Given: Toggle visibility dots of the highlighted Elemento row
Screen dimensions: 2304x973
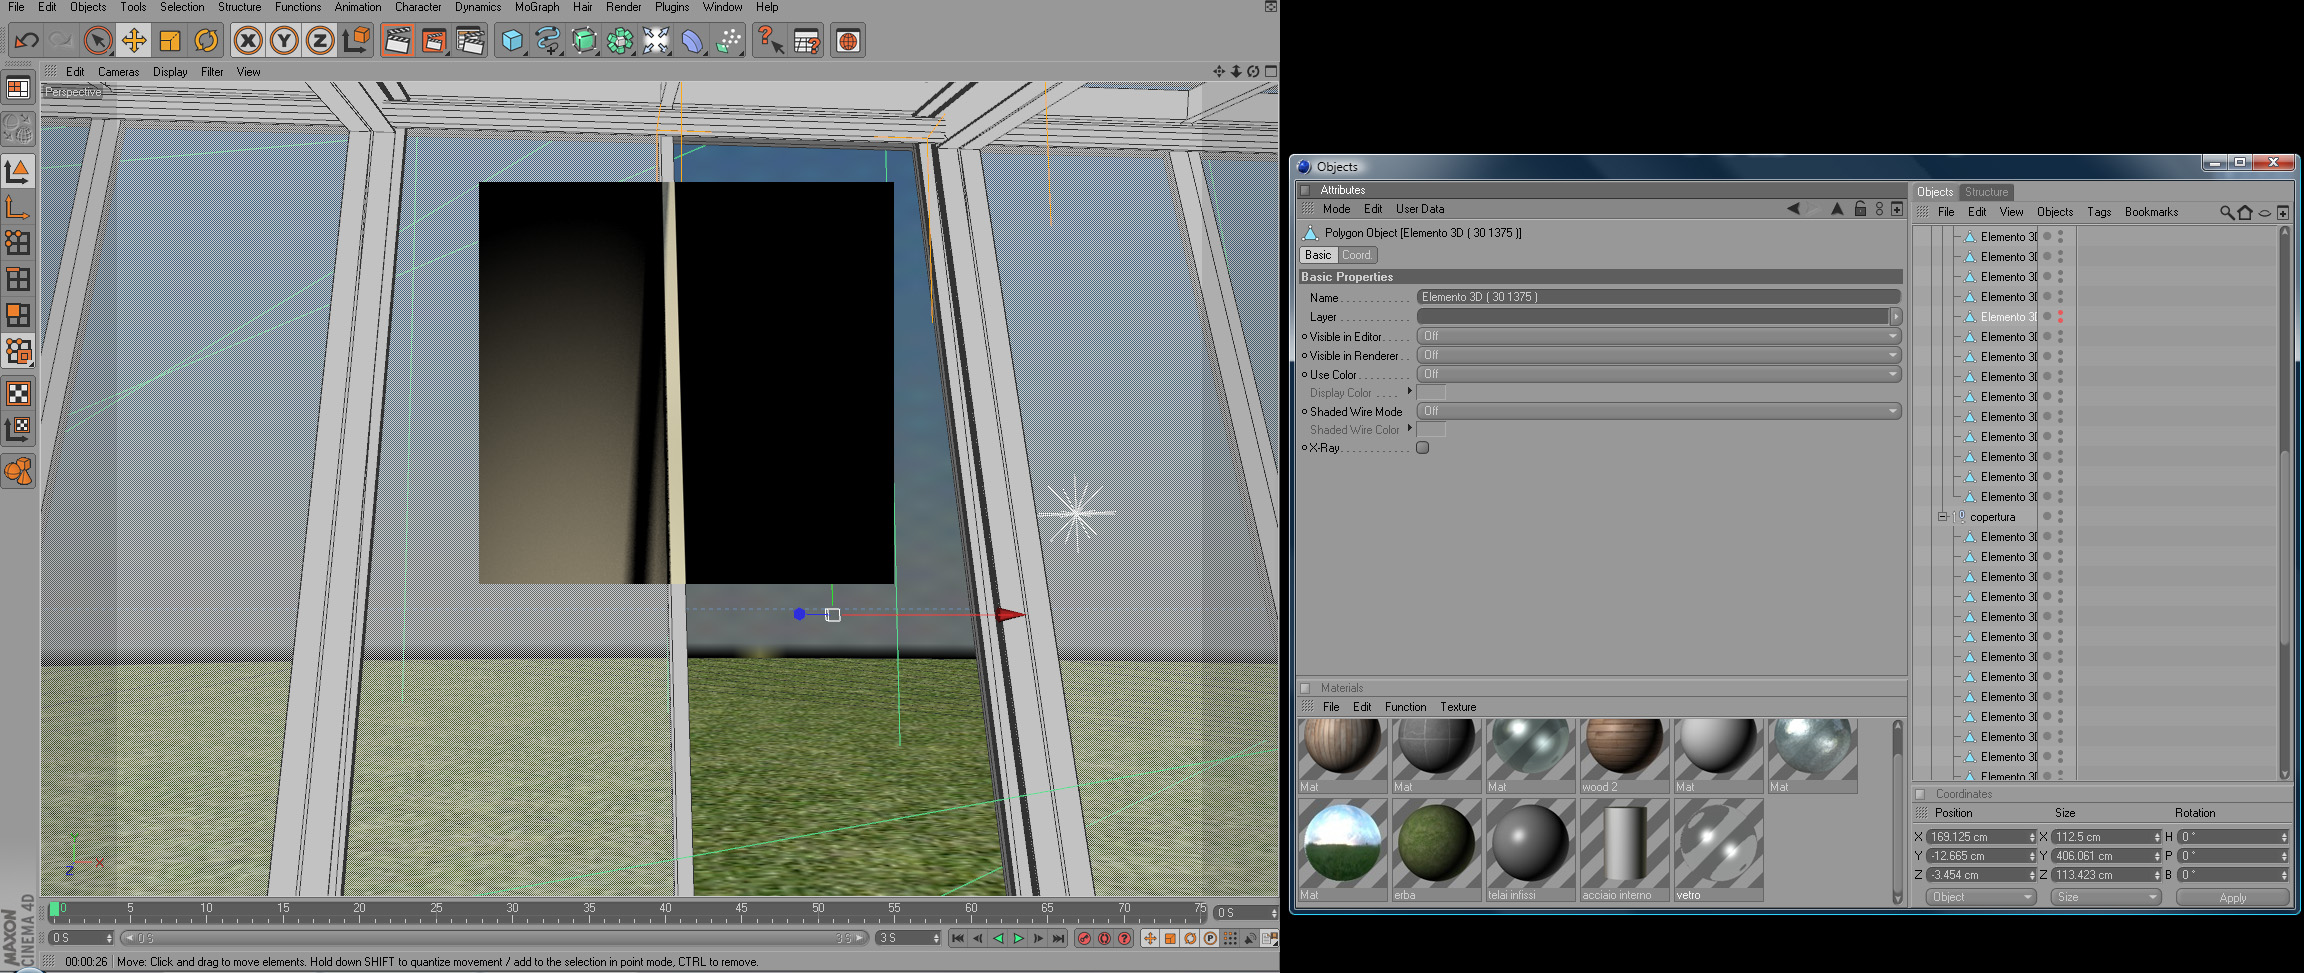Looking at the screenshot, I should [2060, 317].
